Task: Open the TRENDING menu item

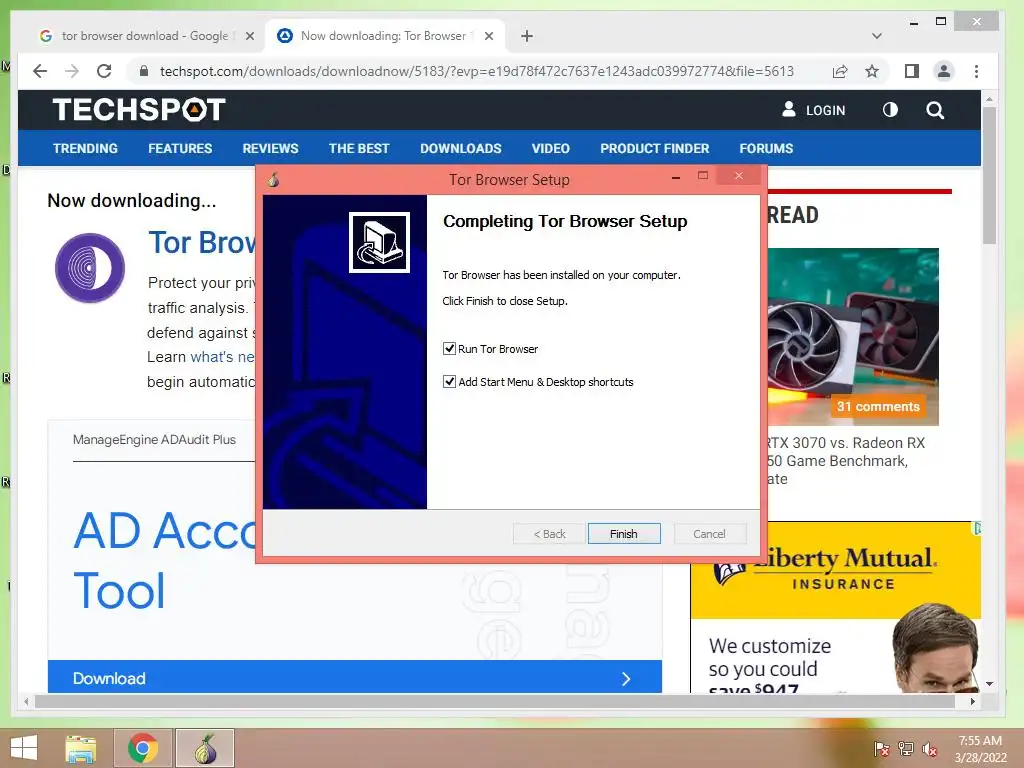Action: pos(86,148)
